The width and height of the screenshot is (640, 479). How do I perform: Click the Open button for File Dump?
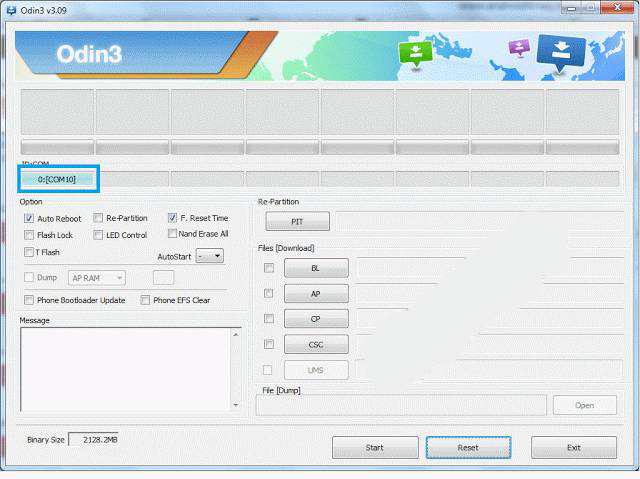point(584,405)
